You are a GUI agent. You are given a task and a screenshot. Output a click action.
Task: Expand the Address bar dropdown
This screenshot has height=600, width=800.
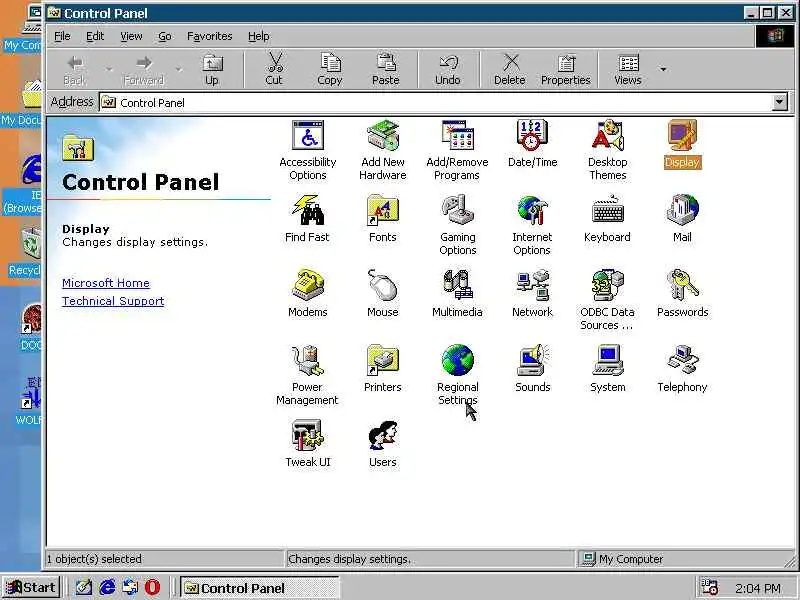point(779,103)
